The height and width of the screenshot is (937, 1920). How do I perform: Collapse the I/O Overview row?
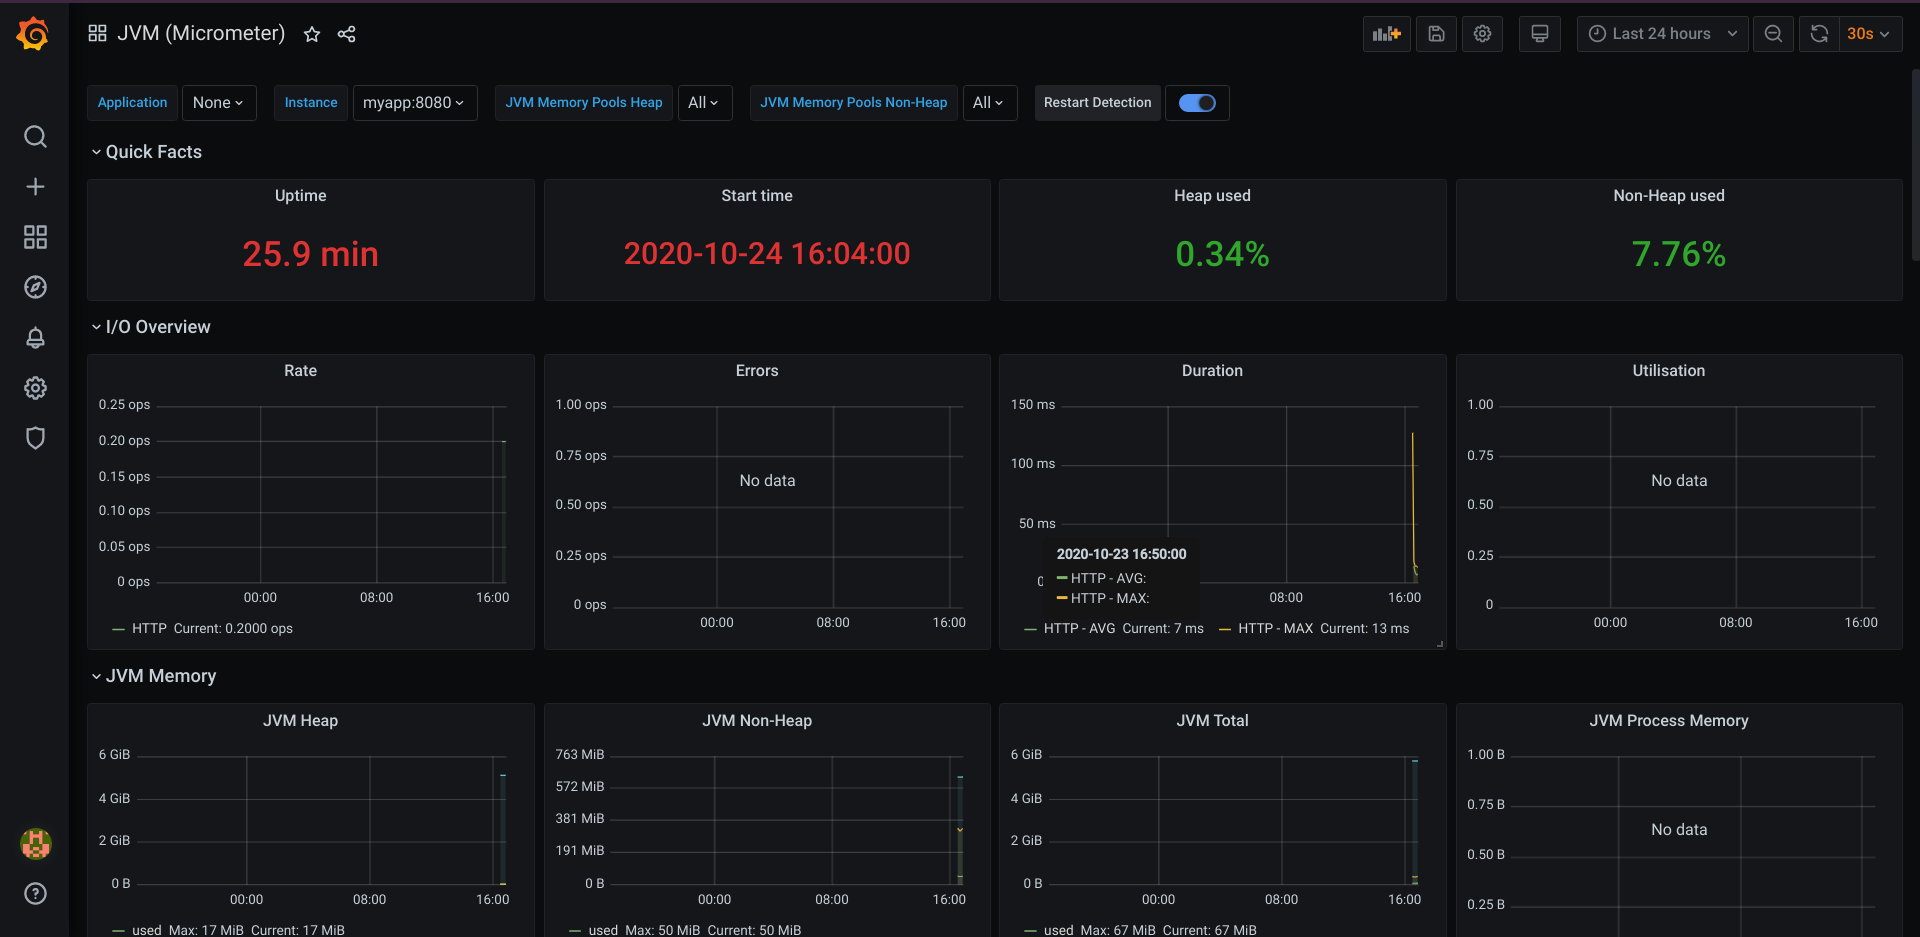click(150, 327)
